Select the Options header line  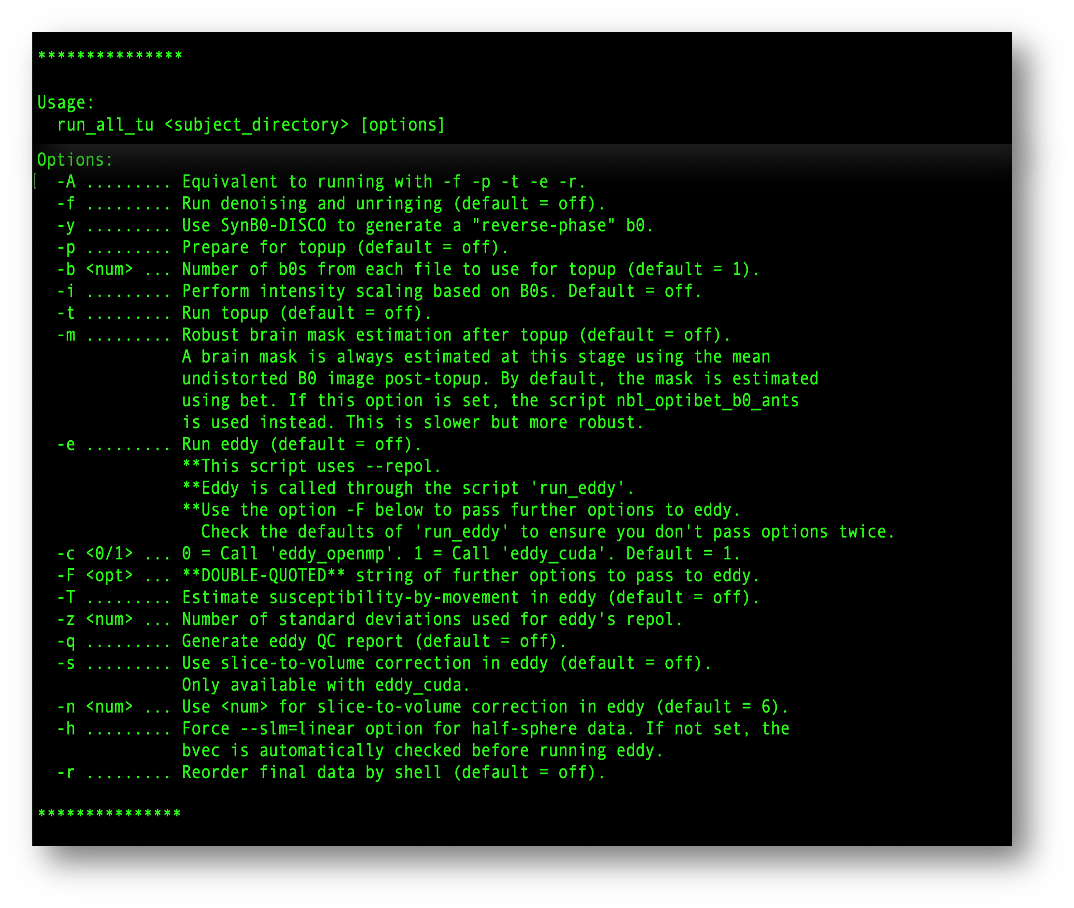(x=67, y=159)
